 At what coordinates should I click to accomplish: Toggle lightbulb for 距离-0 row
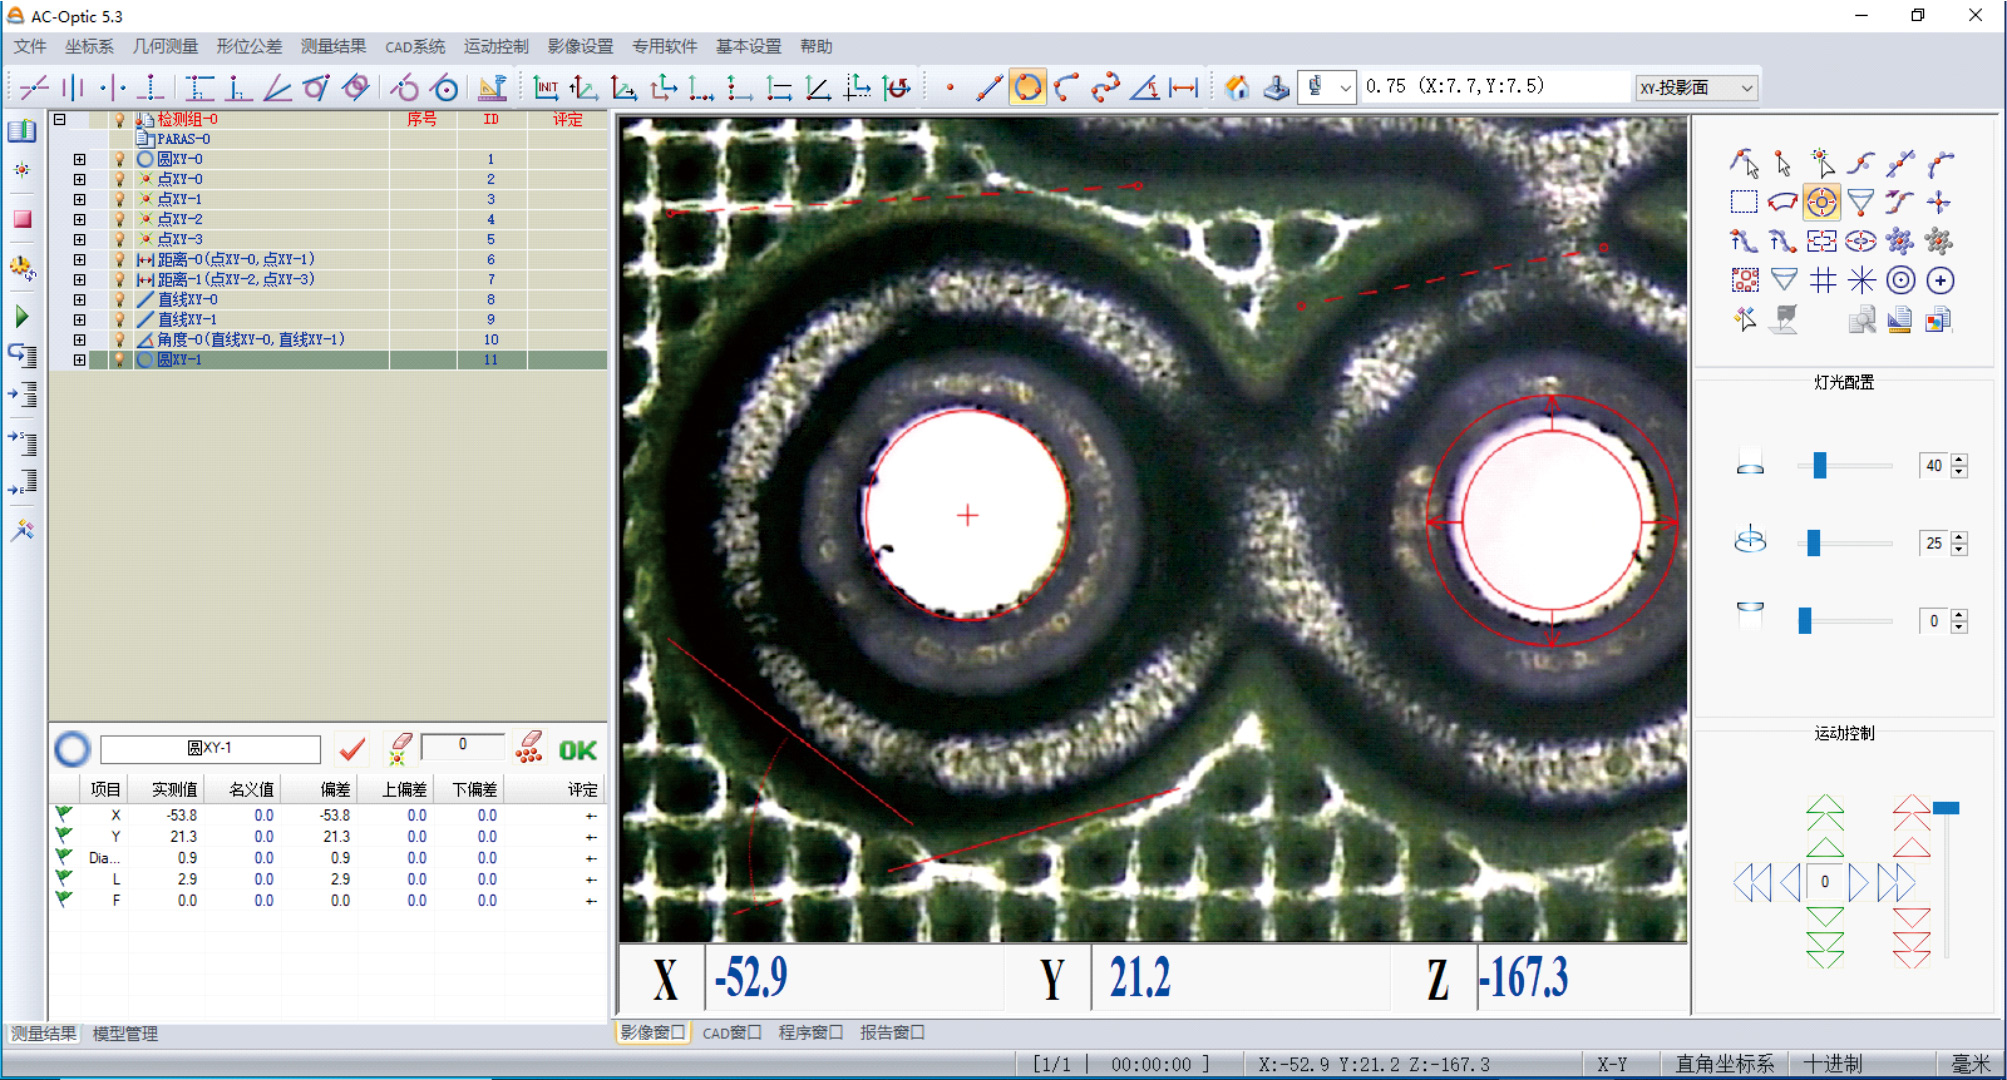coord(119,259)
